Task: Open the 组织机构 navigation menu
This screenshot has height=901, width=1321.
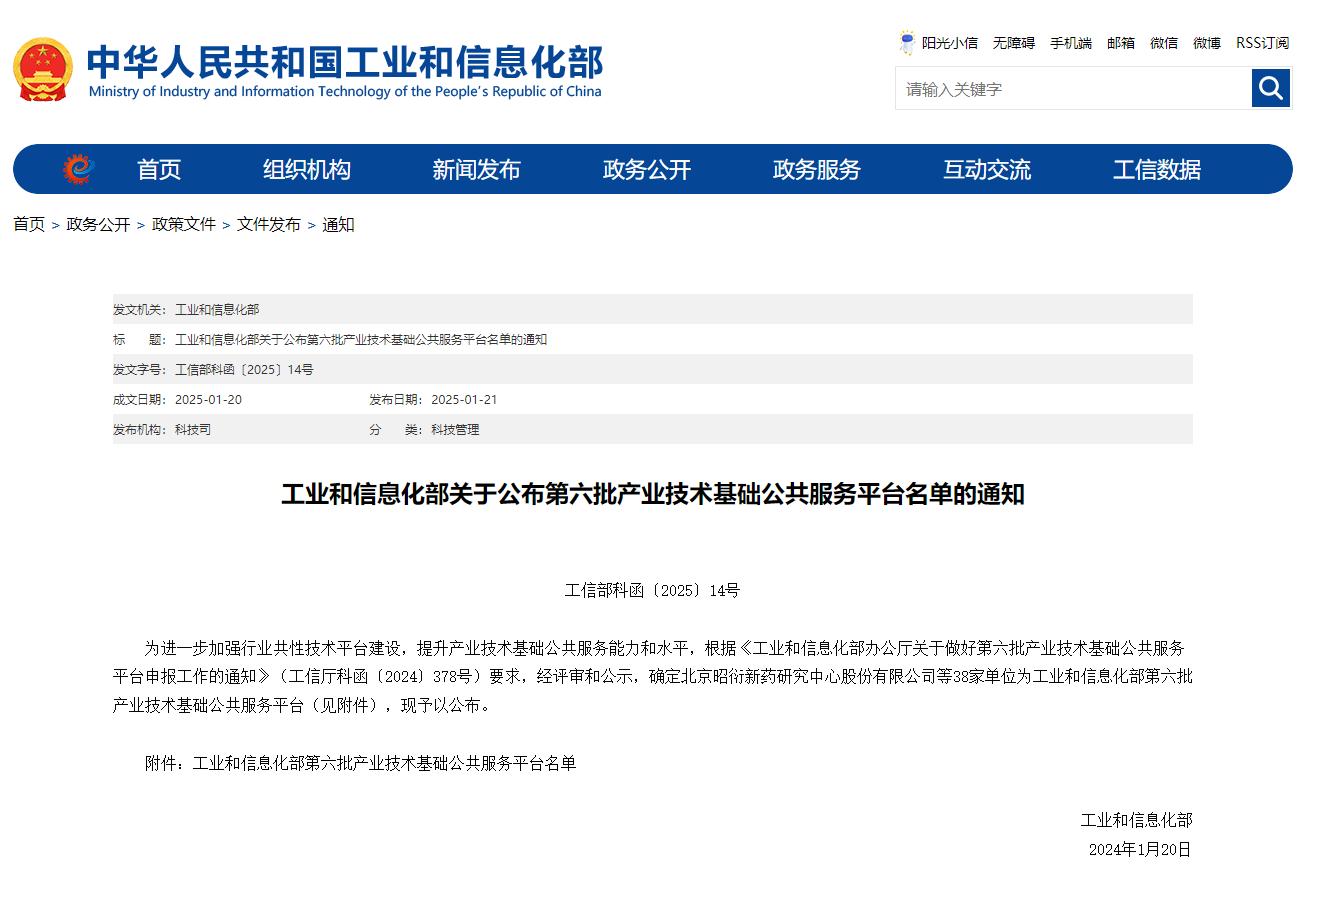Action: pyautogui.click(x=306, y=170)
